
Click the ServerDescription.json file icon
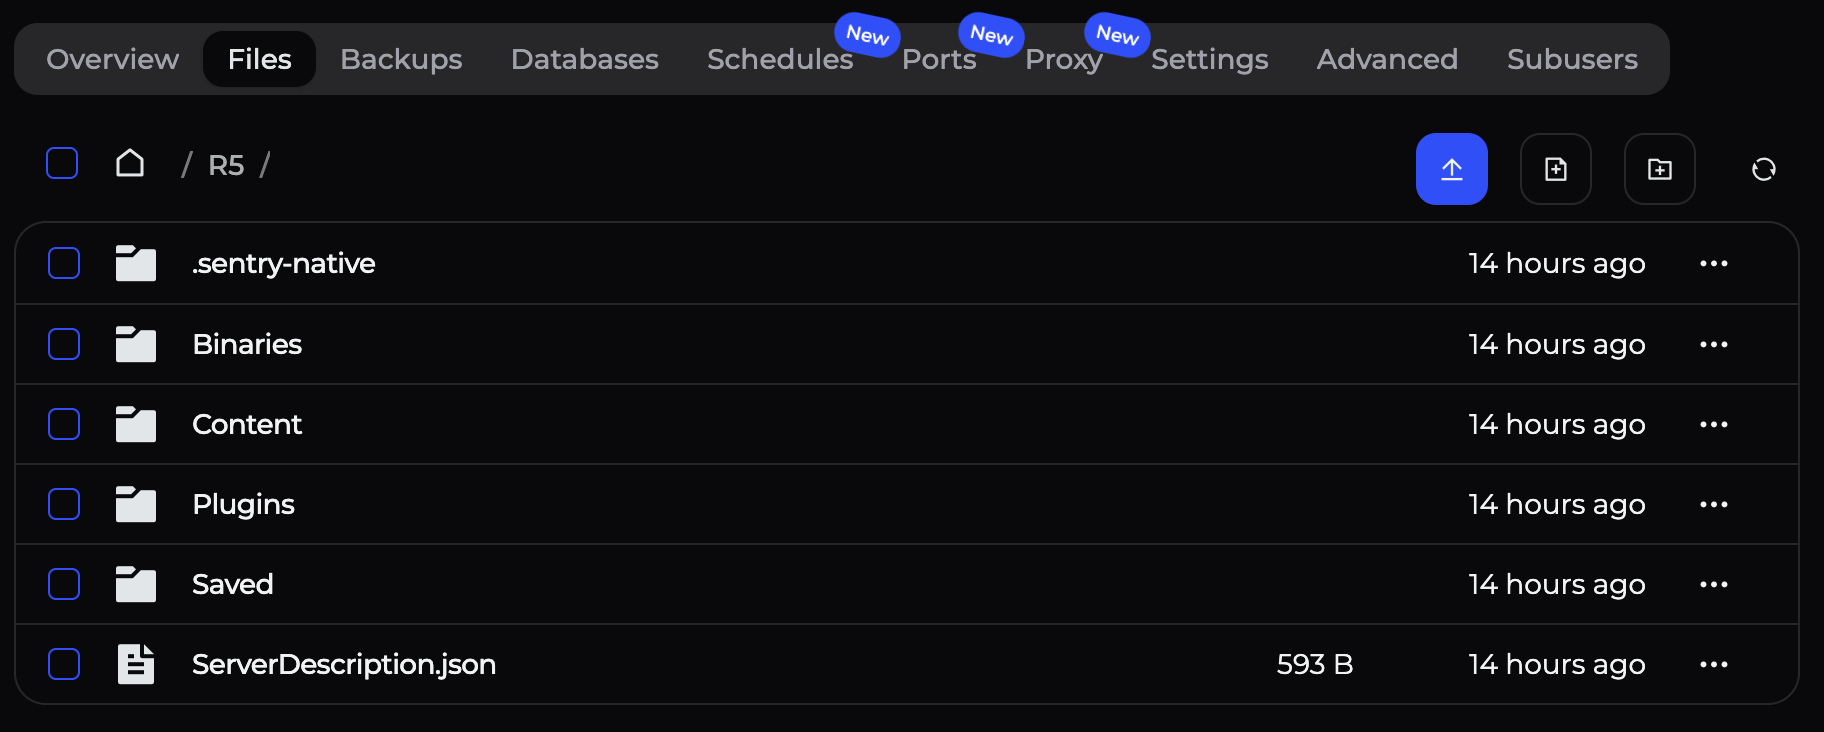pos(136,664)
